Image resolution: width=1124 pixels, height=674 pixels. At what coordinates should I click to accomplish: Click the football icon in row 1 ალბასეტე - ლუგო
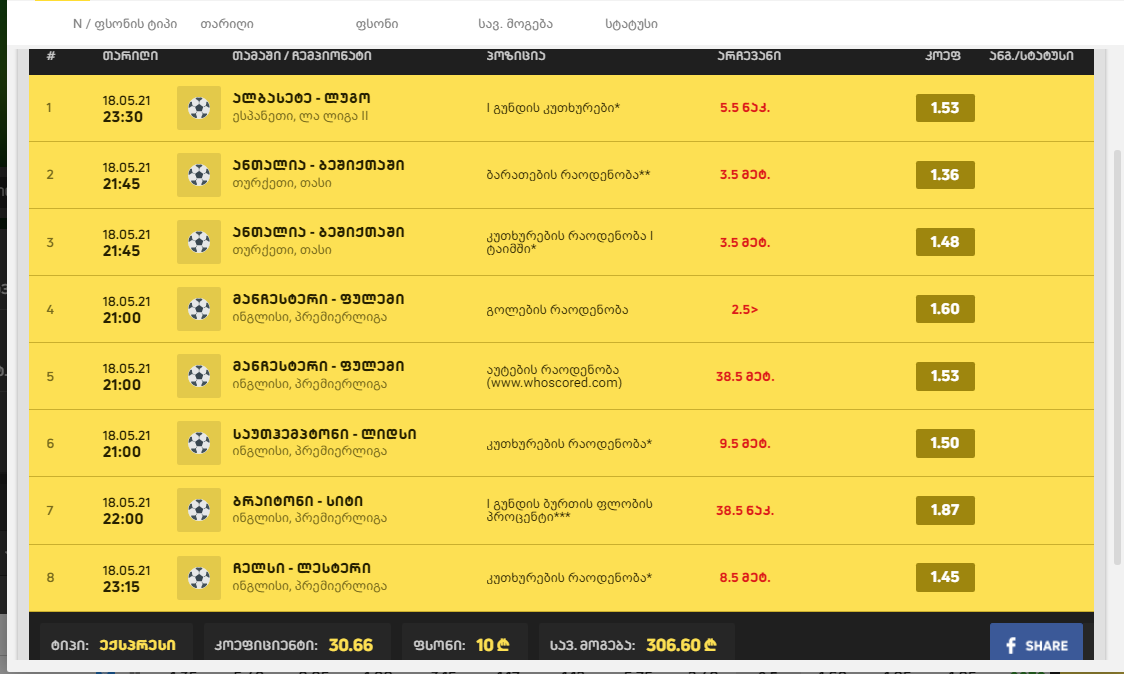coord(199,108)
